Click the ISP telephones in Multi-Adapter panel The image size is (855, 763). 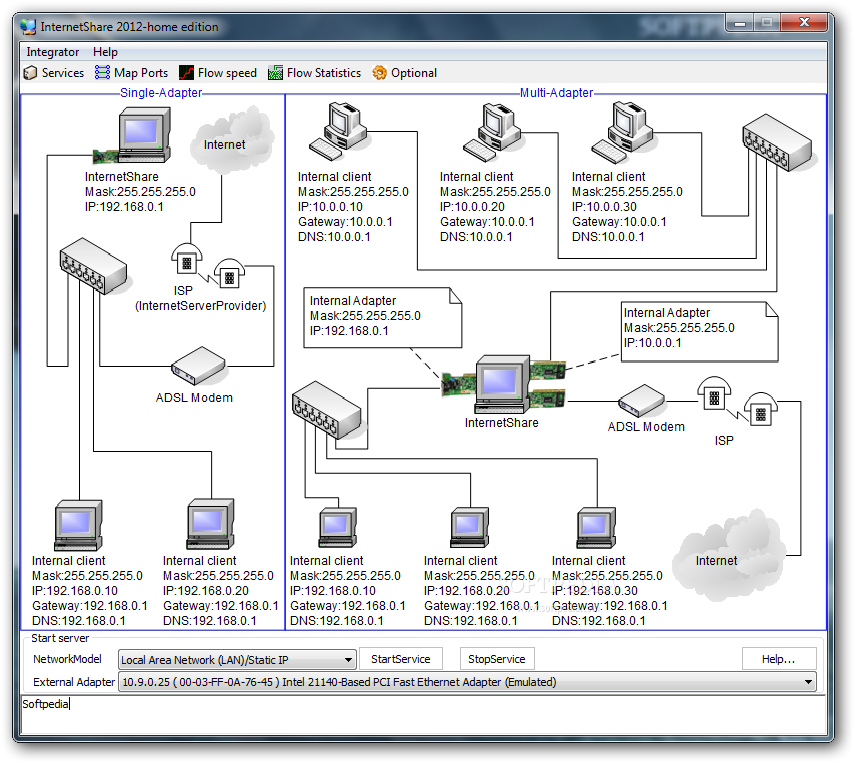click(737, 400)
